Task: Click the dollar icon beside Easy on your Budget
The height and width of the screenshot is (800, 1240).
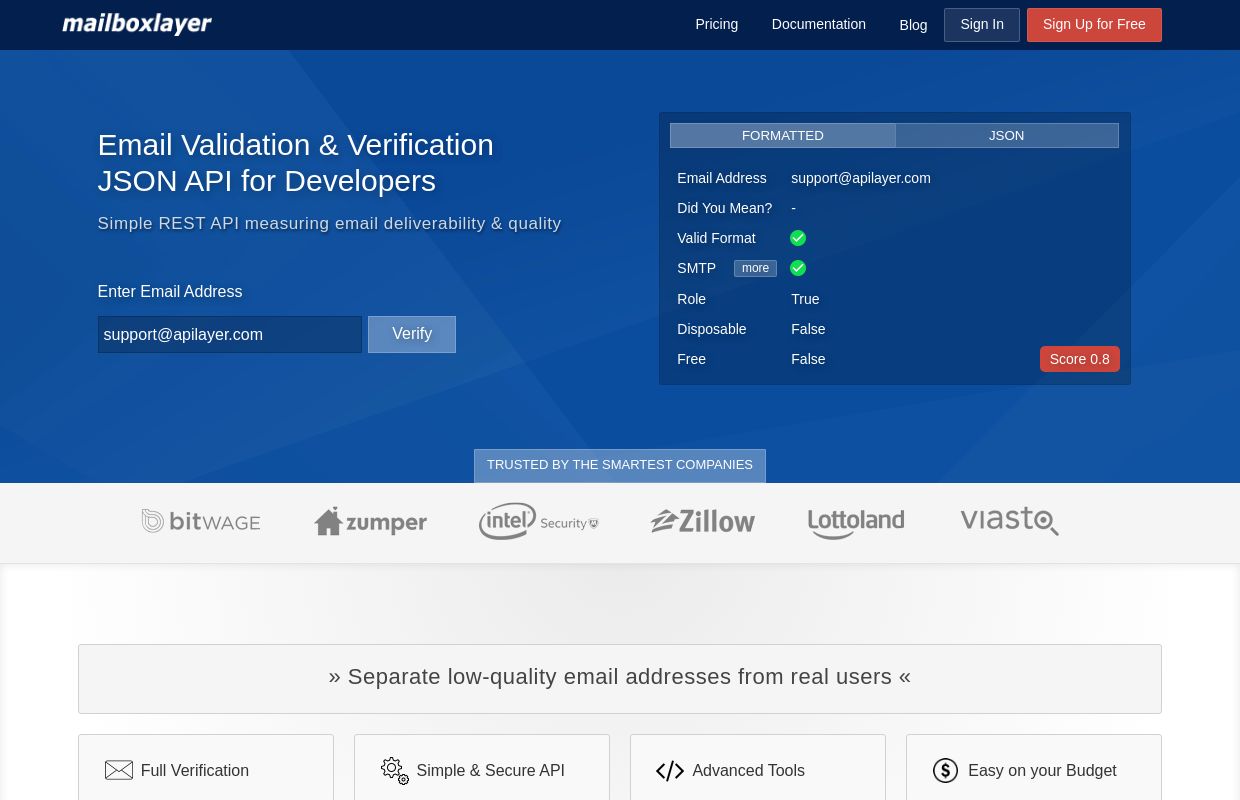Action: click(x=945, y=770)
